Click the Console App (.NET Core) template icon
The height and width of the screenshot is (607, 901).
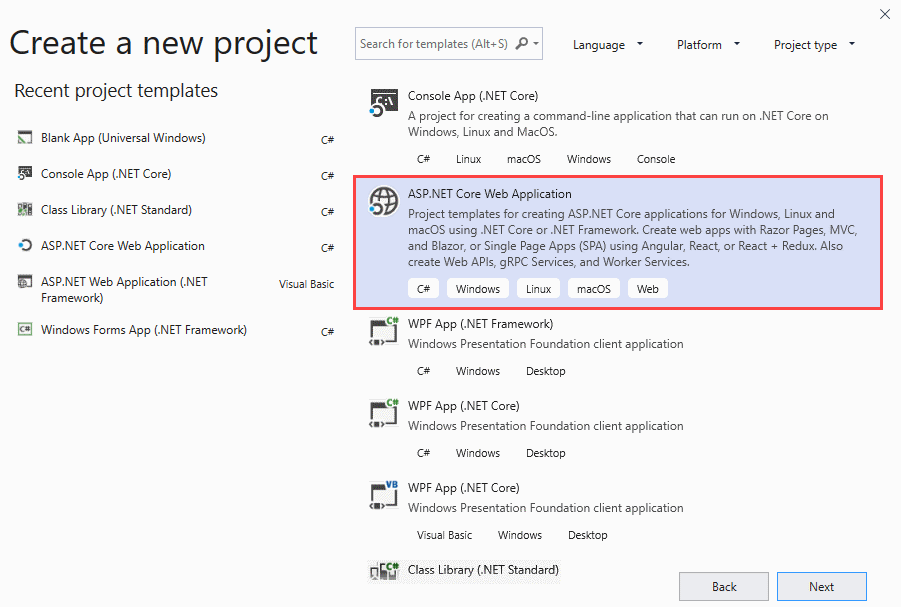pos(384,102)
